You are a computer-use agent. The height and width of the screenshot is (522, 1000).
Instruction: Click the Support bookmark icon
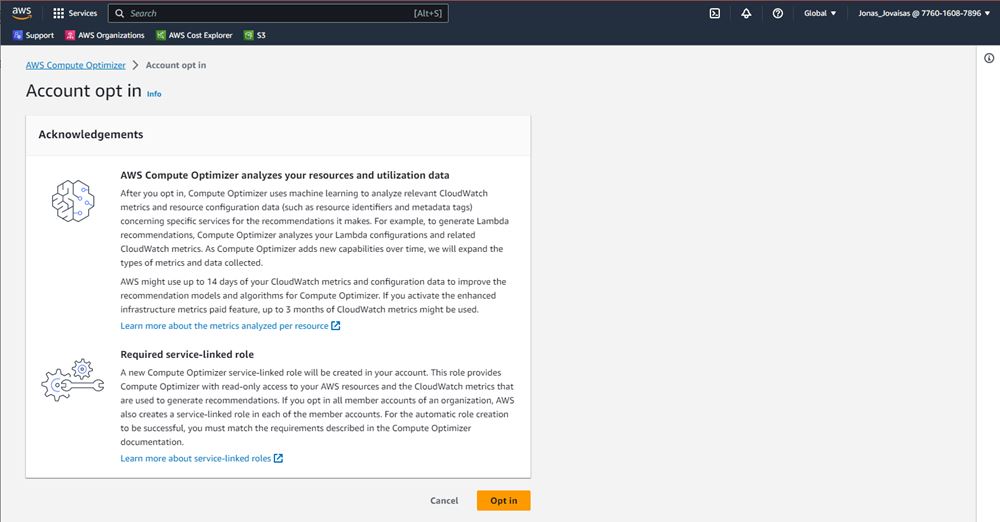18,35
